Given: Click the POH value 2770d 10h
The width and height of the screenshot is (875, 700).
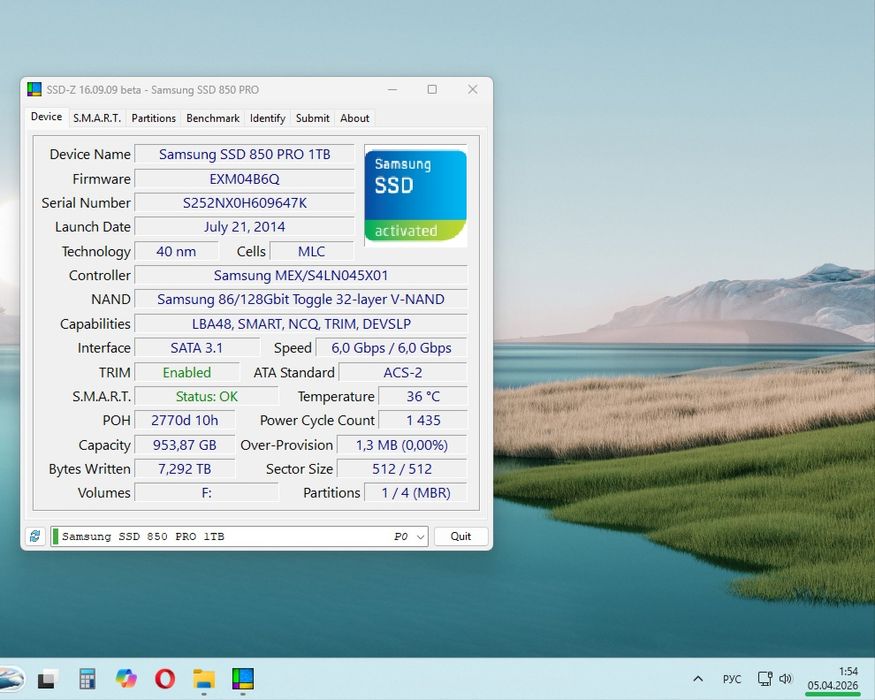Looking at the screenshot, I should 185,420.
